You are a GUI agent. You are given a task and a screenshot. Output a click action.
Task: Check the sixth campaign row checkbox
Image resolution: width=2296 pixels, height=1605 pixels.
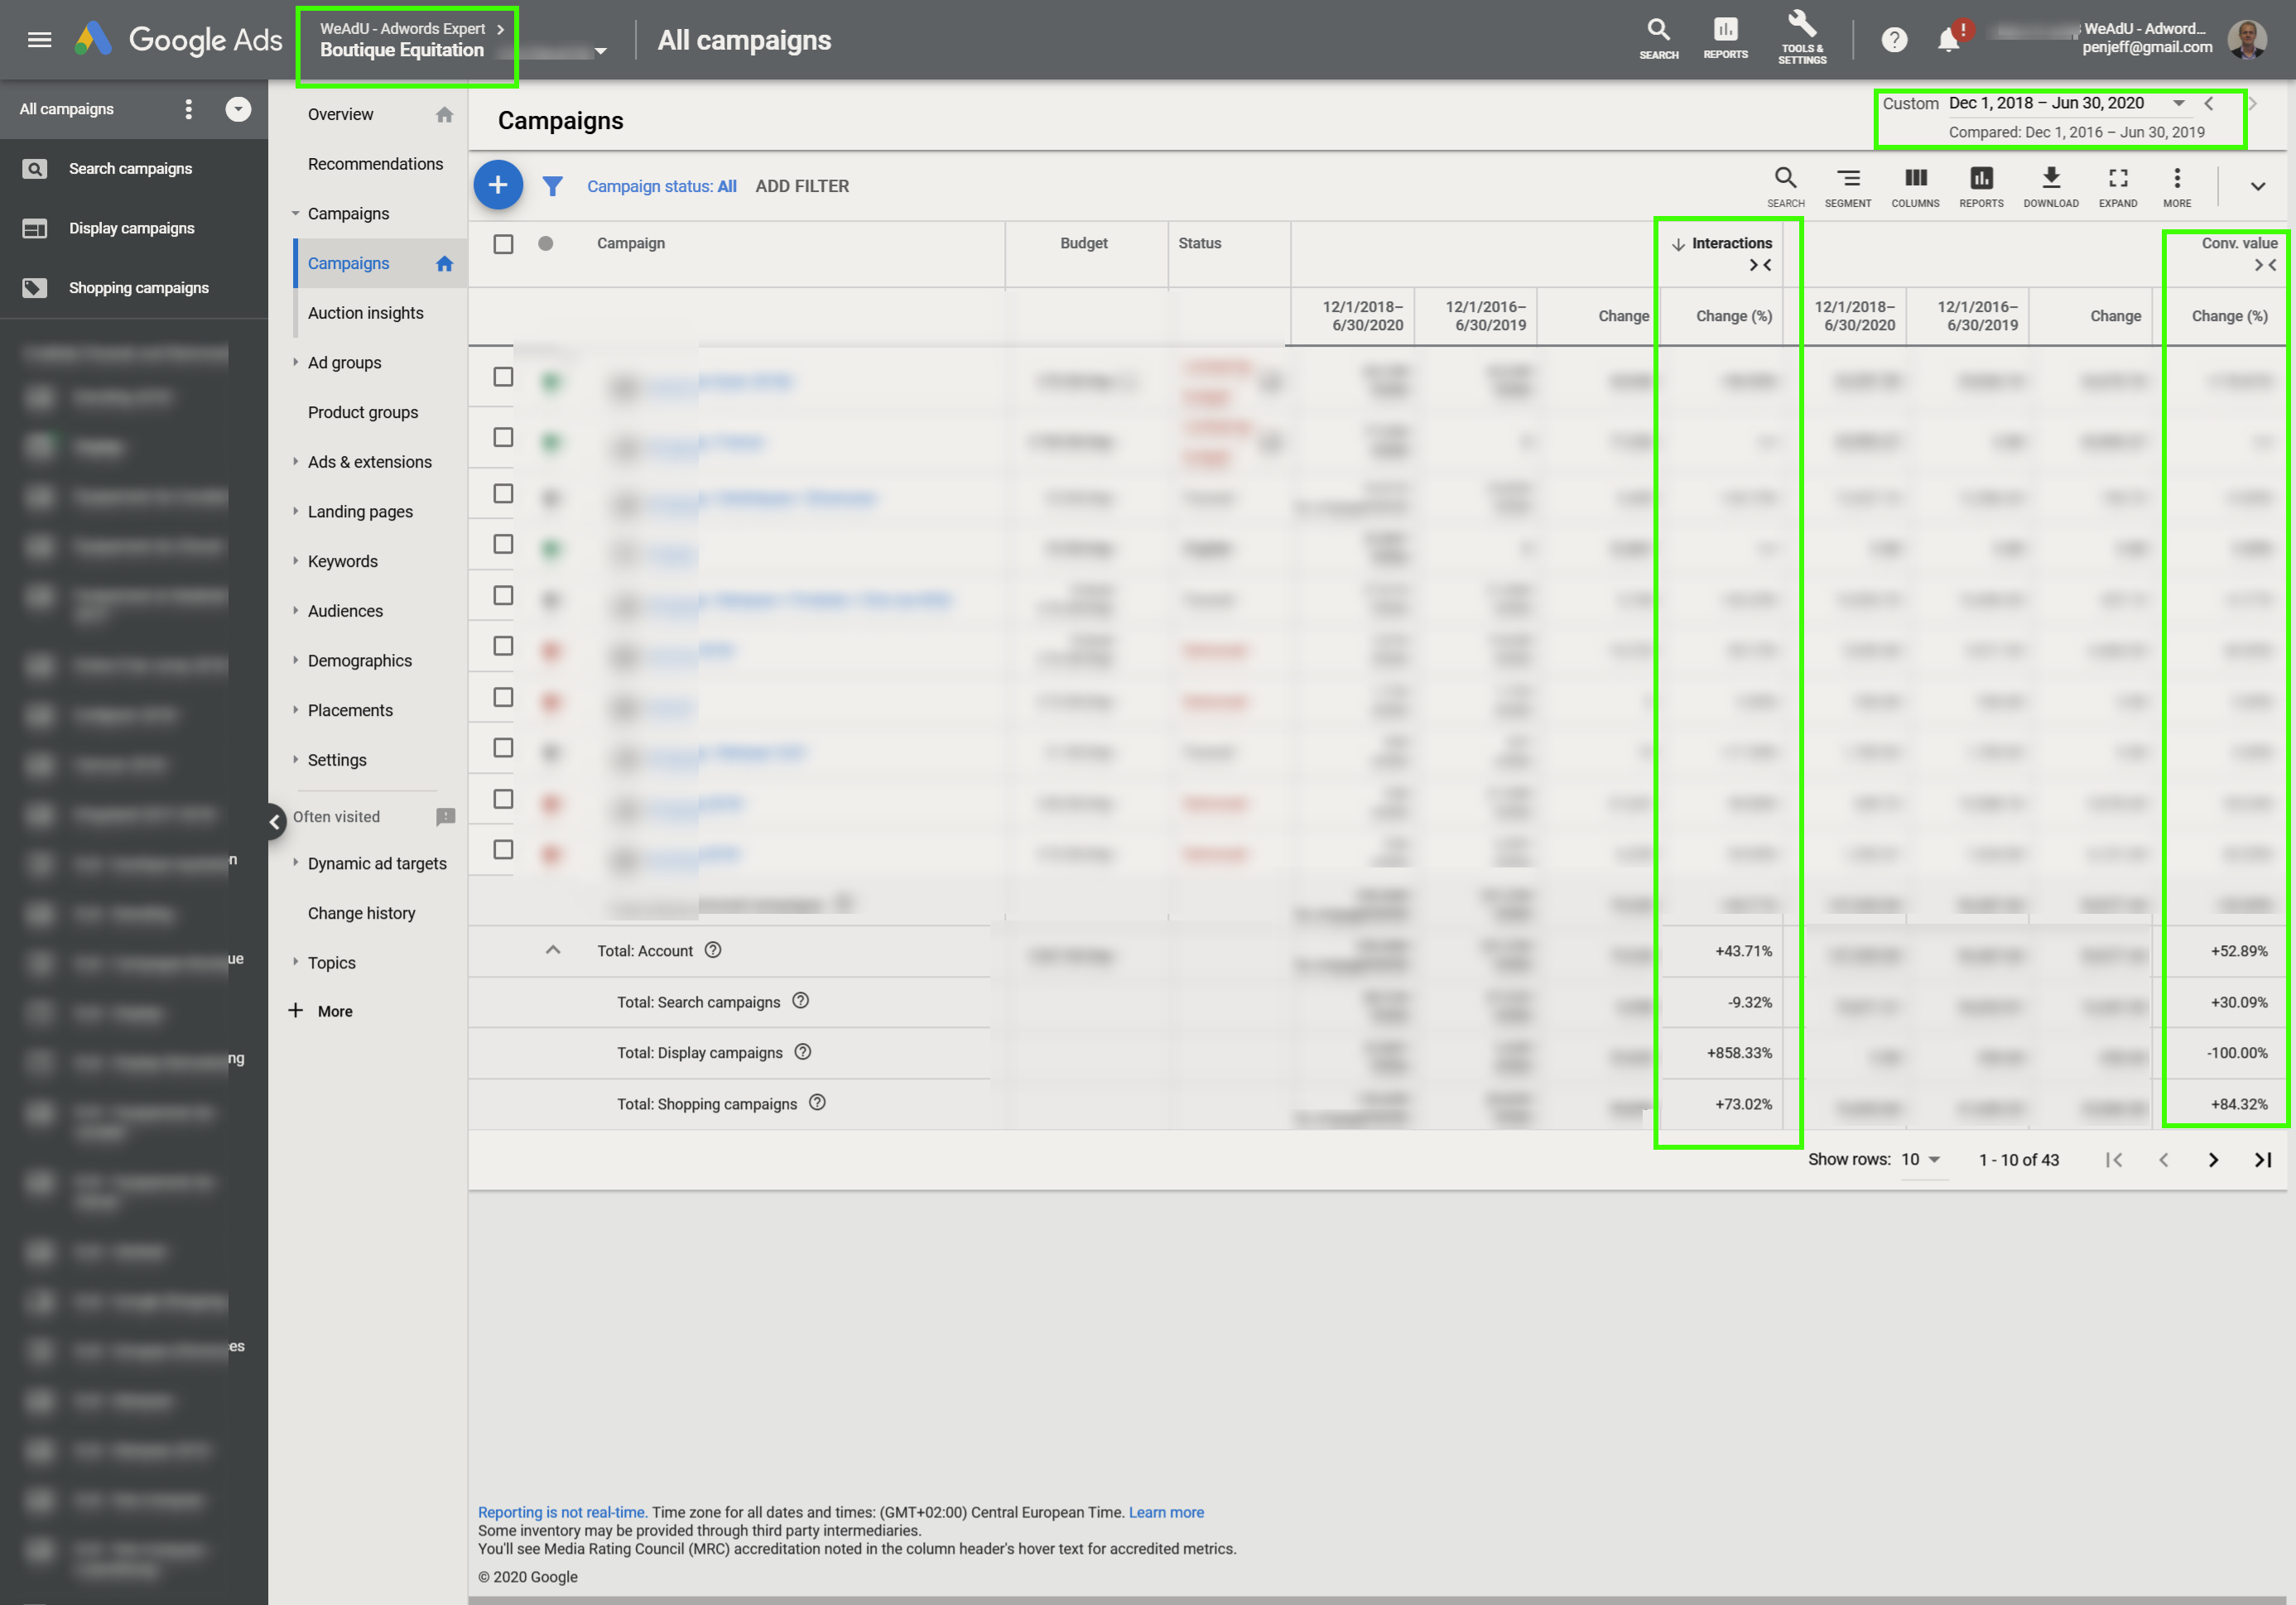tap(503, 647)
